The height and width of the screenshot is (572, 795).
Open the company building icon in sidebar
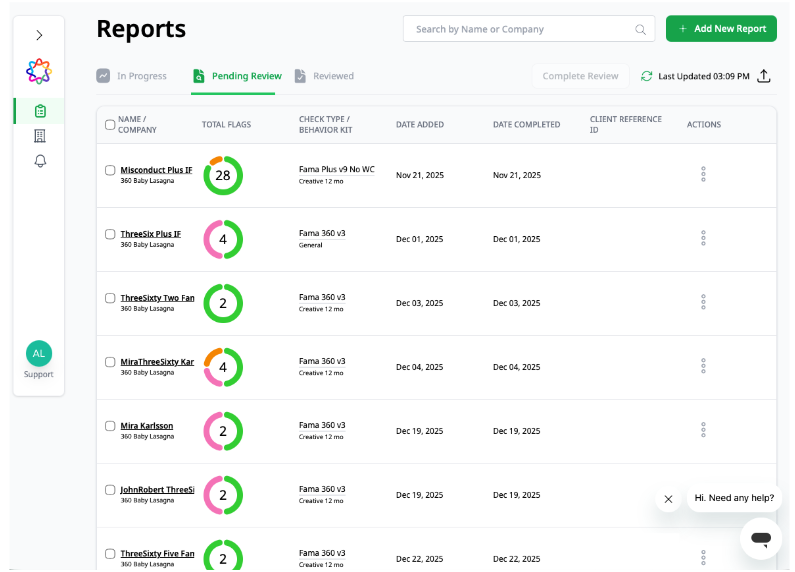click(x=40, y=136)
